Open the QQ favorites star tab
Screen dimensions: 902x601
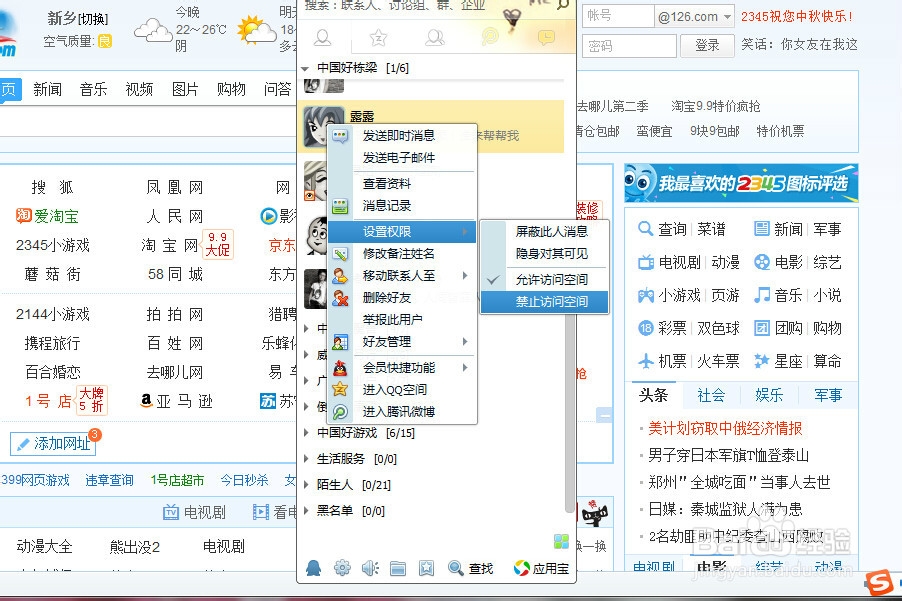[378, 38]
